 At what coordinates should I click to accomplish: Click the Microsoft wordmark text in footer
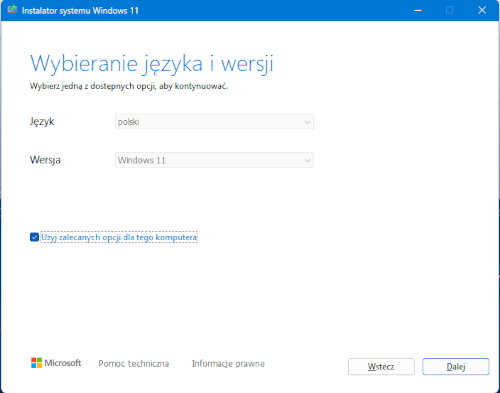63,363
